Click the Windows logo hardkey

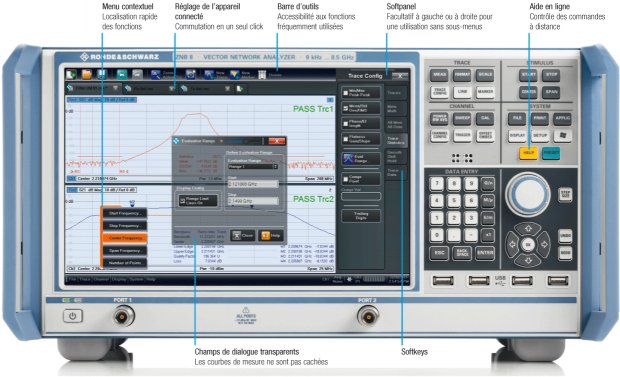click(x=563, y=135)
